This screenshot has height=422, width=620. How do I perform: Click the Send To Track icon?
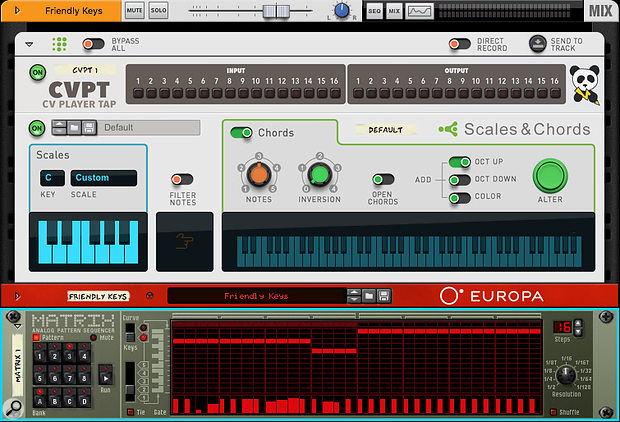[537, 44]
